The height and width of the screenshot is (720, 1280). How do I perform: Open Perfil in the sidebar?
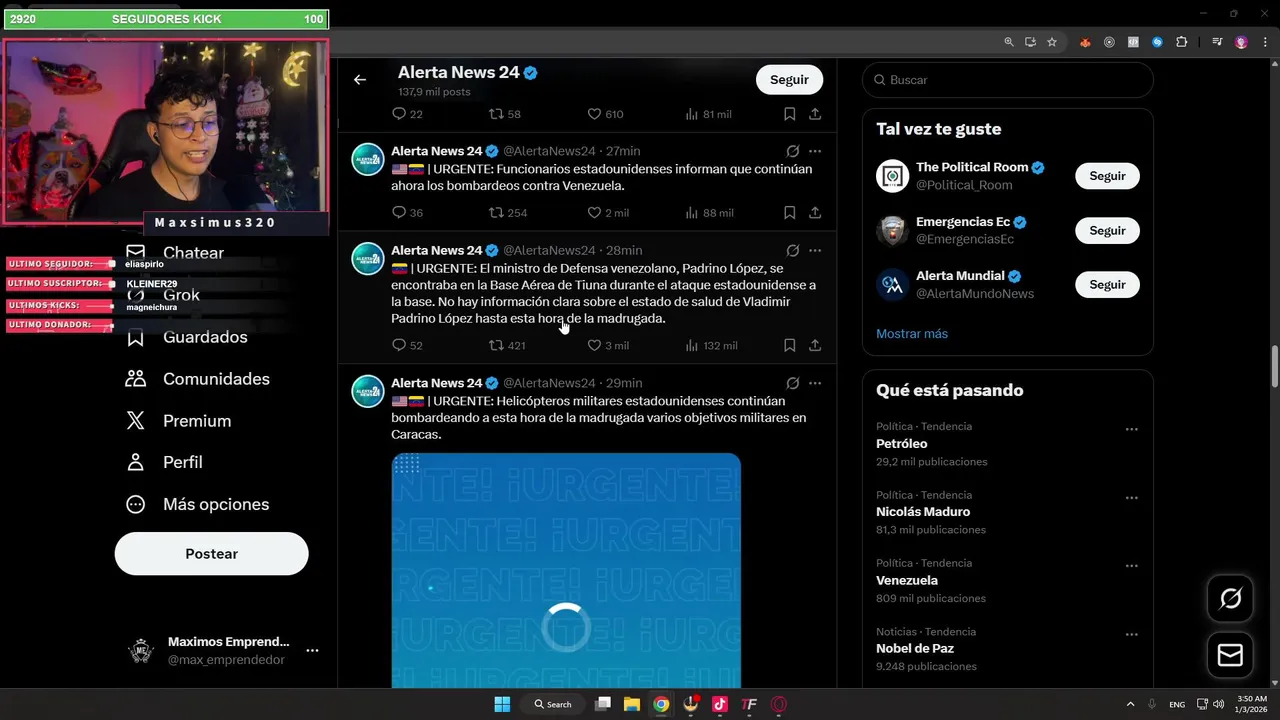point(164,462)
